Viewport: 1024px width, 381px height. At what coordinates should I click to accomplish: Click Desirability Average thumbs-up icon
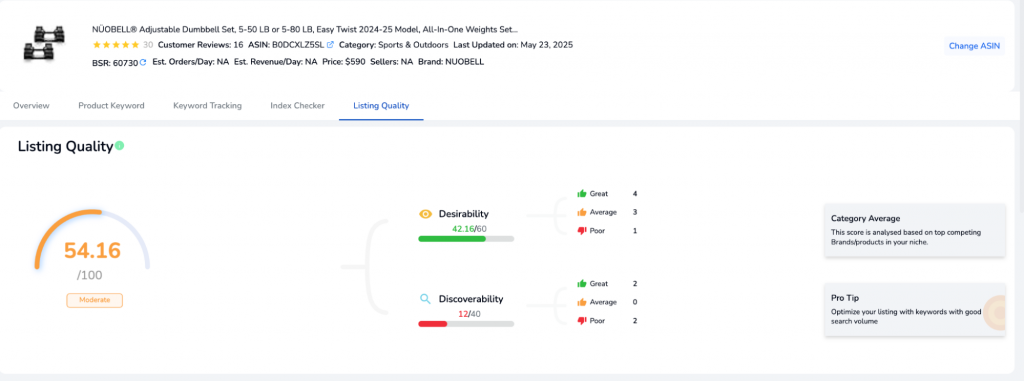pyautogui.click(x=582, y=212)
